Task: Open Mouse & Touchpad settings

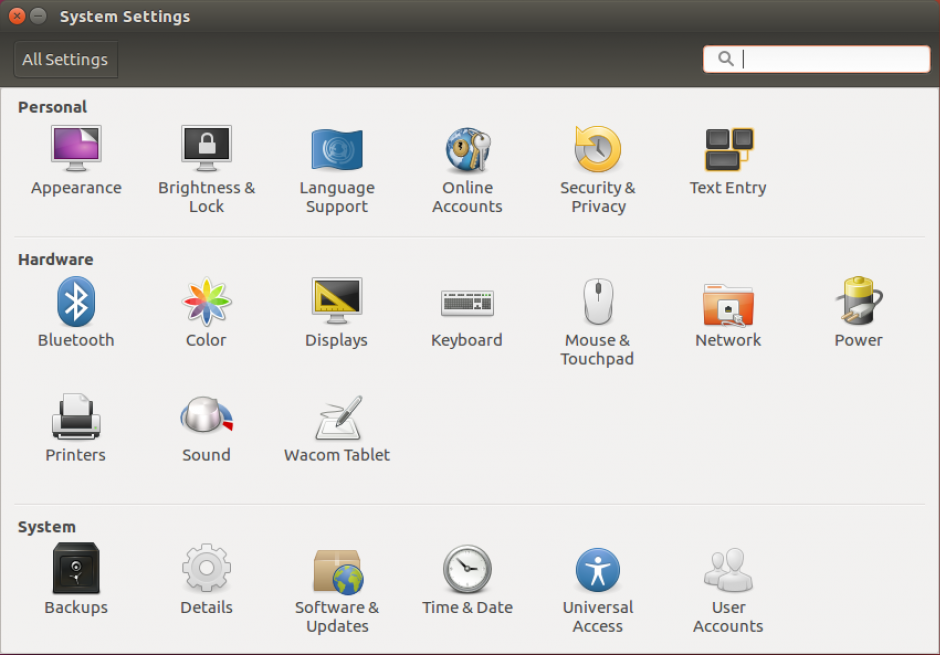Action: [x=597, y=310]
